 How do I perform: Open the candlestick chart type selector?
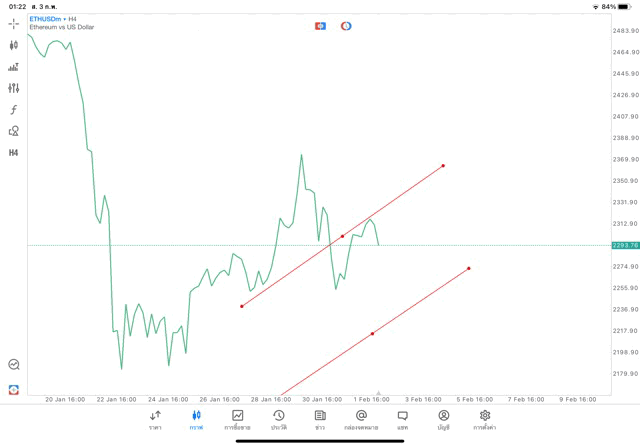14,45
